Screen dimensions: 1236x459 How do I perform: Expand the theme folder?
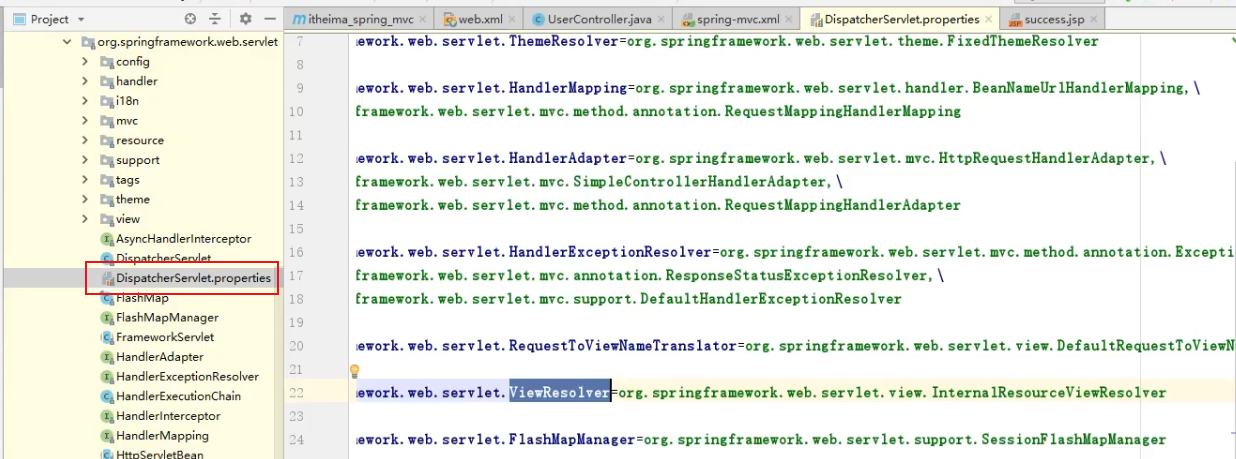point(86,199)
